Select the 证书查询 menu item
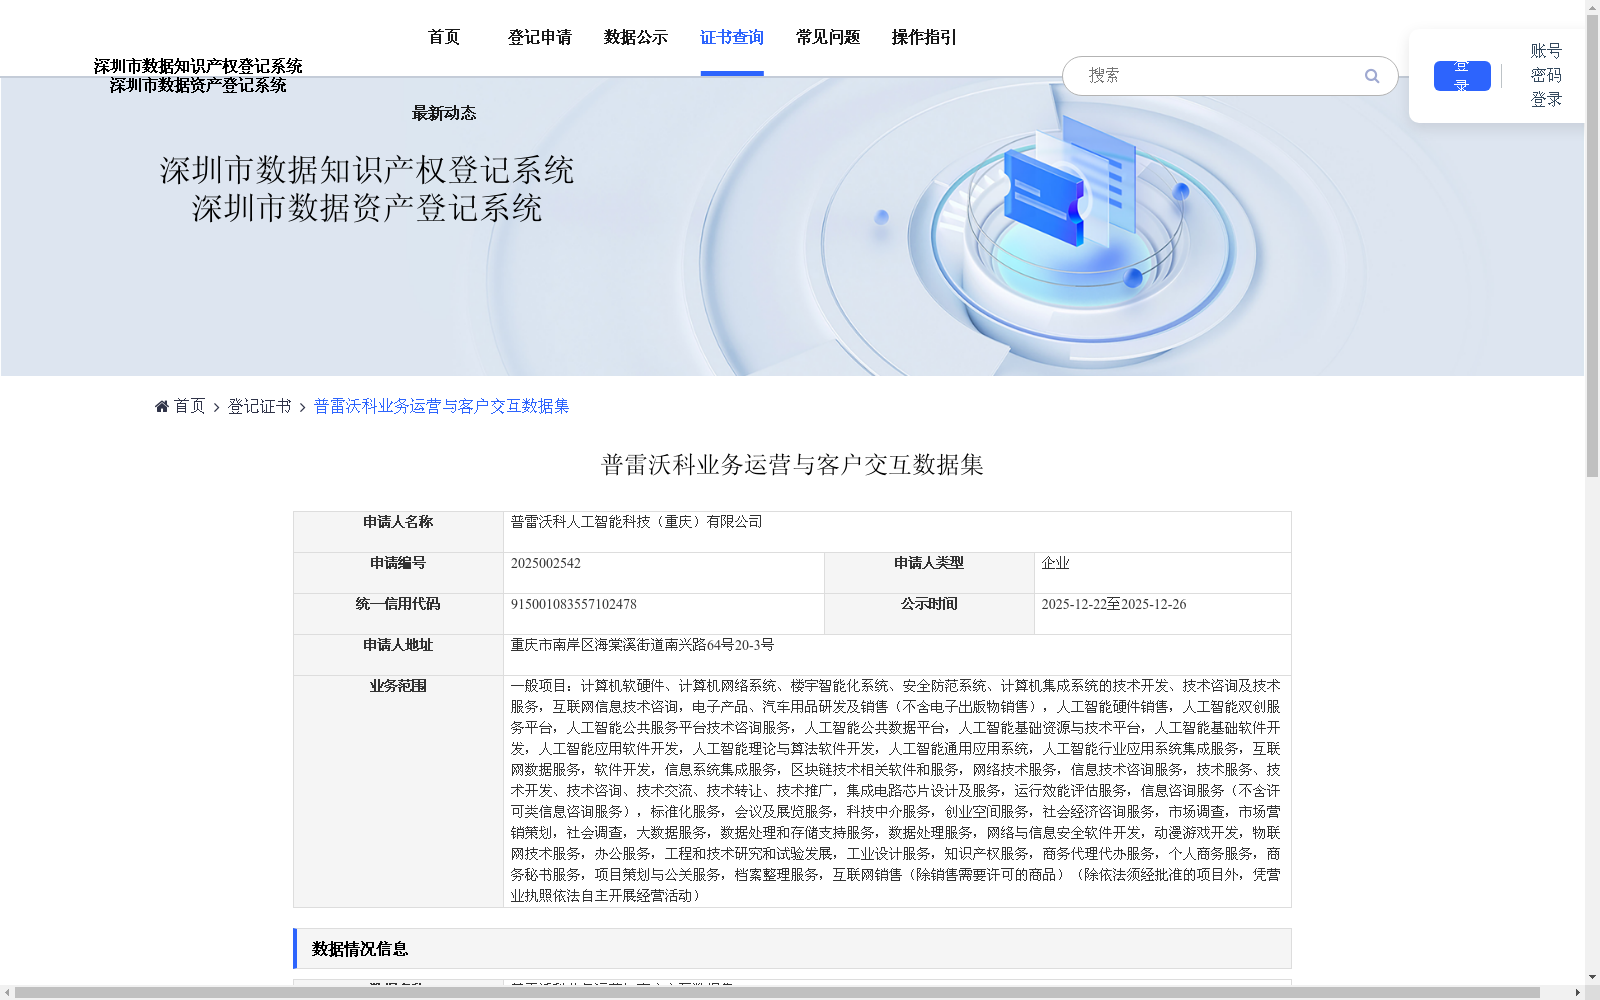Viewport: 1600px width, 1000px height. pos(732,37)
